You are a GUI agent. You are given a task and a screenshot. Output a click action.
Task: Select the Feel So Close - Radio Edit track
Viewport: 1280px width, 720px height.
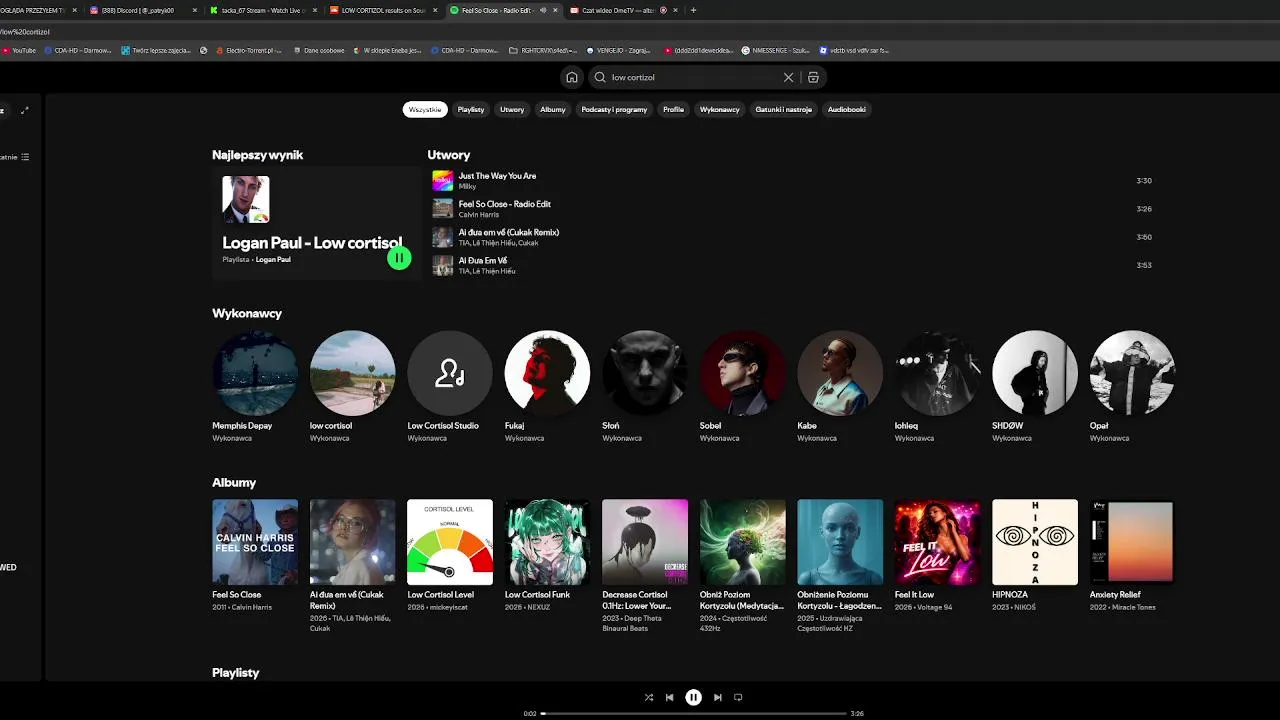point(505,204)
